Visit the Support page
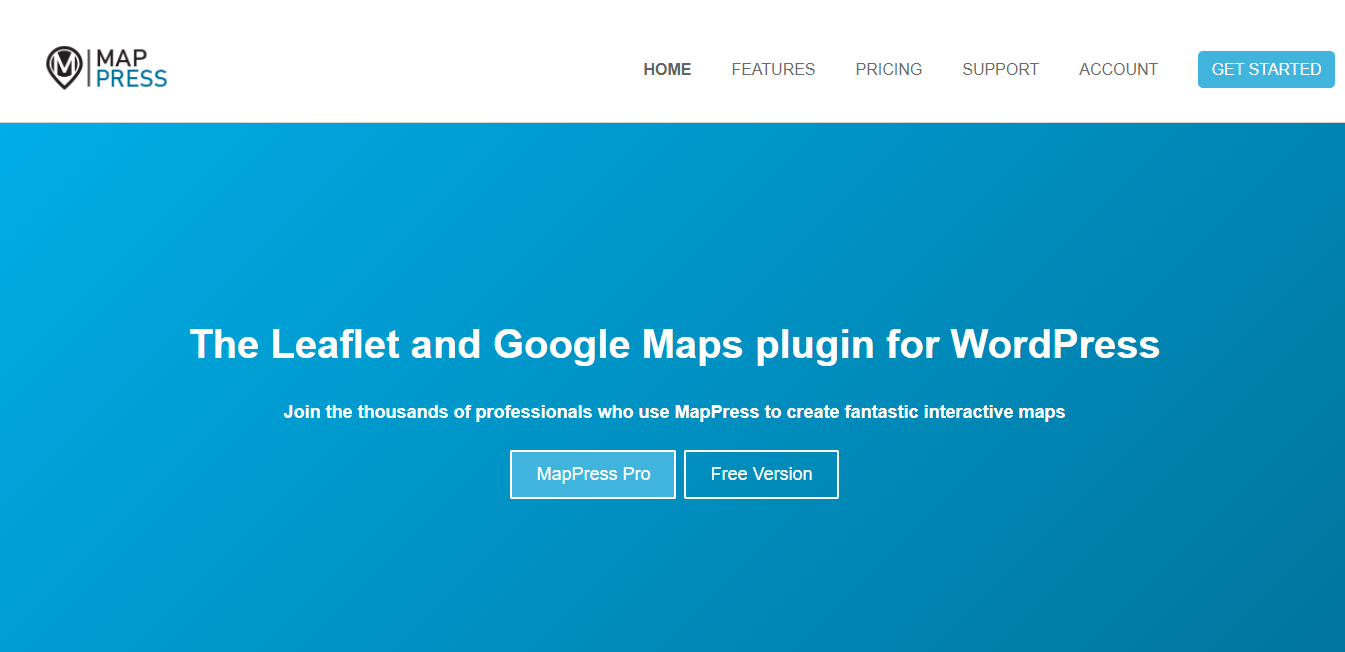The height and width of the screenshot is (652, 1345). 1000,70
